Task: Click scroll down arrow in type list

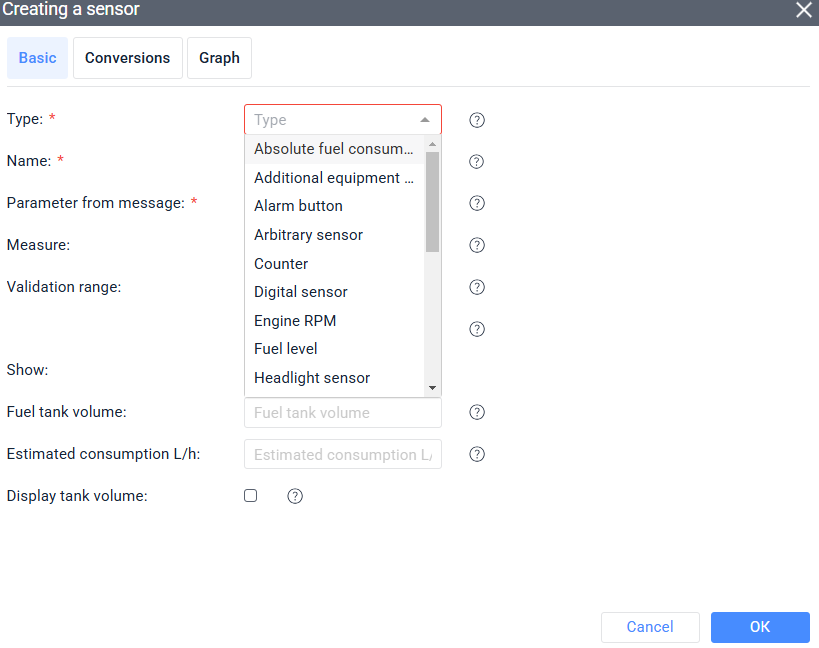Action: (432, 388)
